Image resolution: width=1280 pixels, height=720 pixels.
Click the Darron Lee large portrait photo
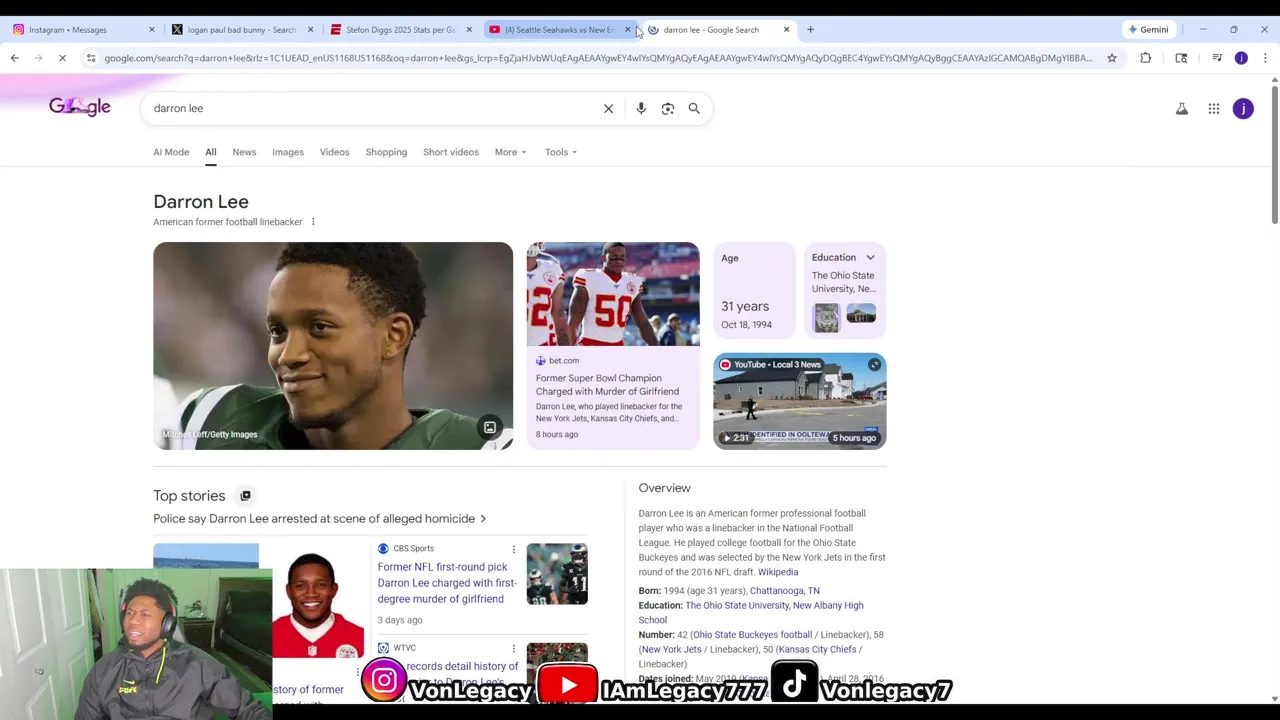coord(333,346)
